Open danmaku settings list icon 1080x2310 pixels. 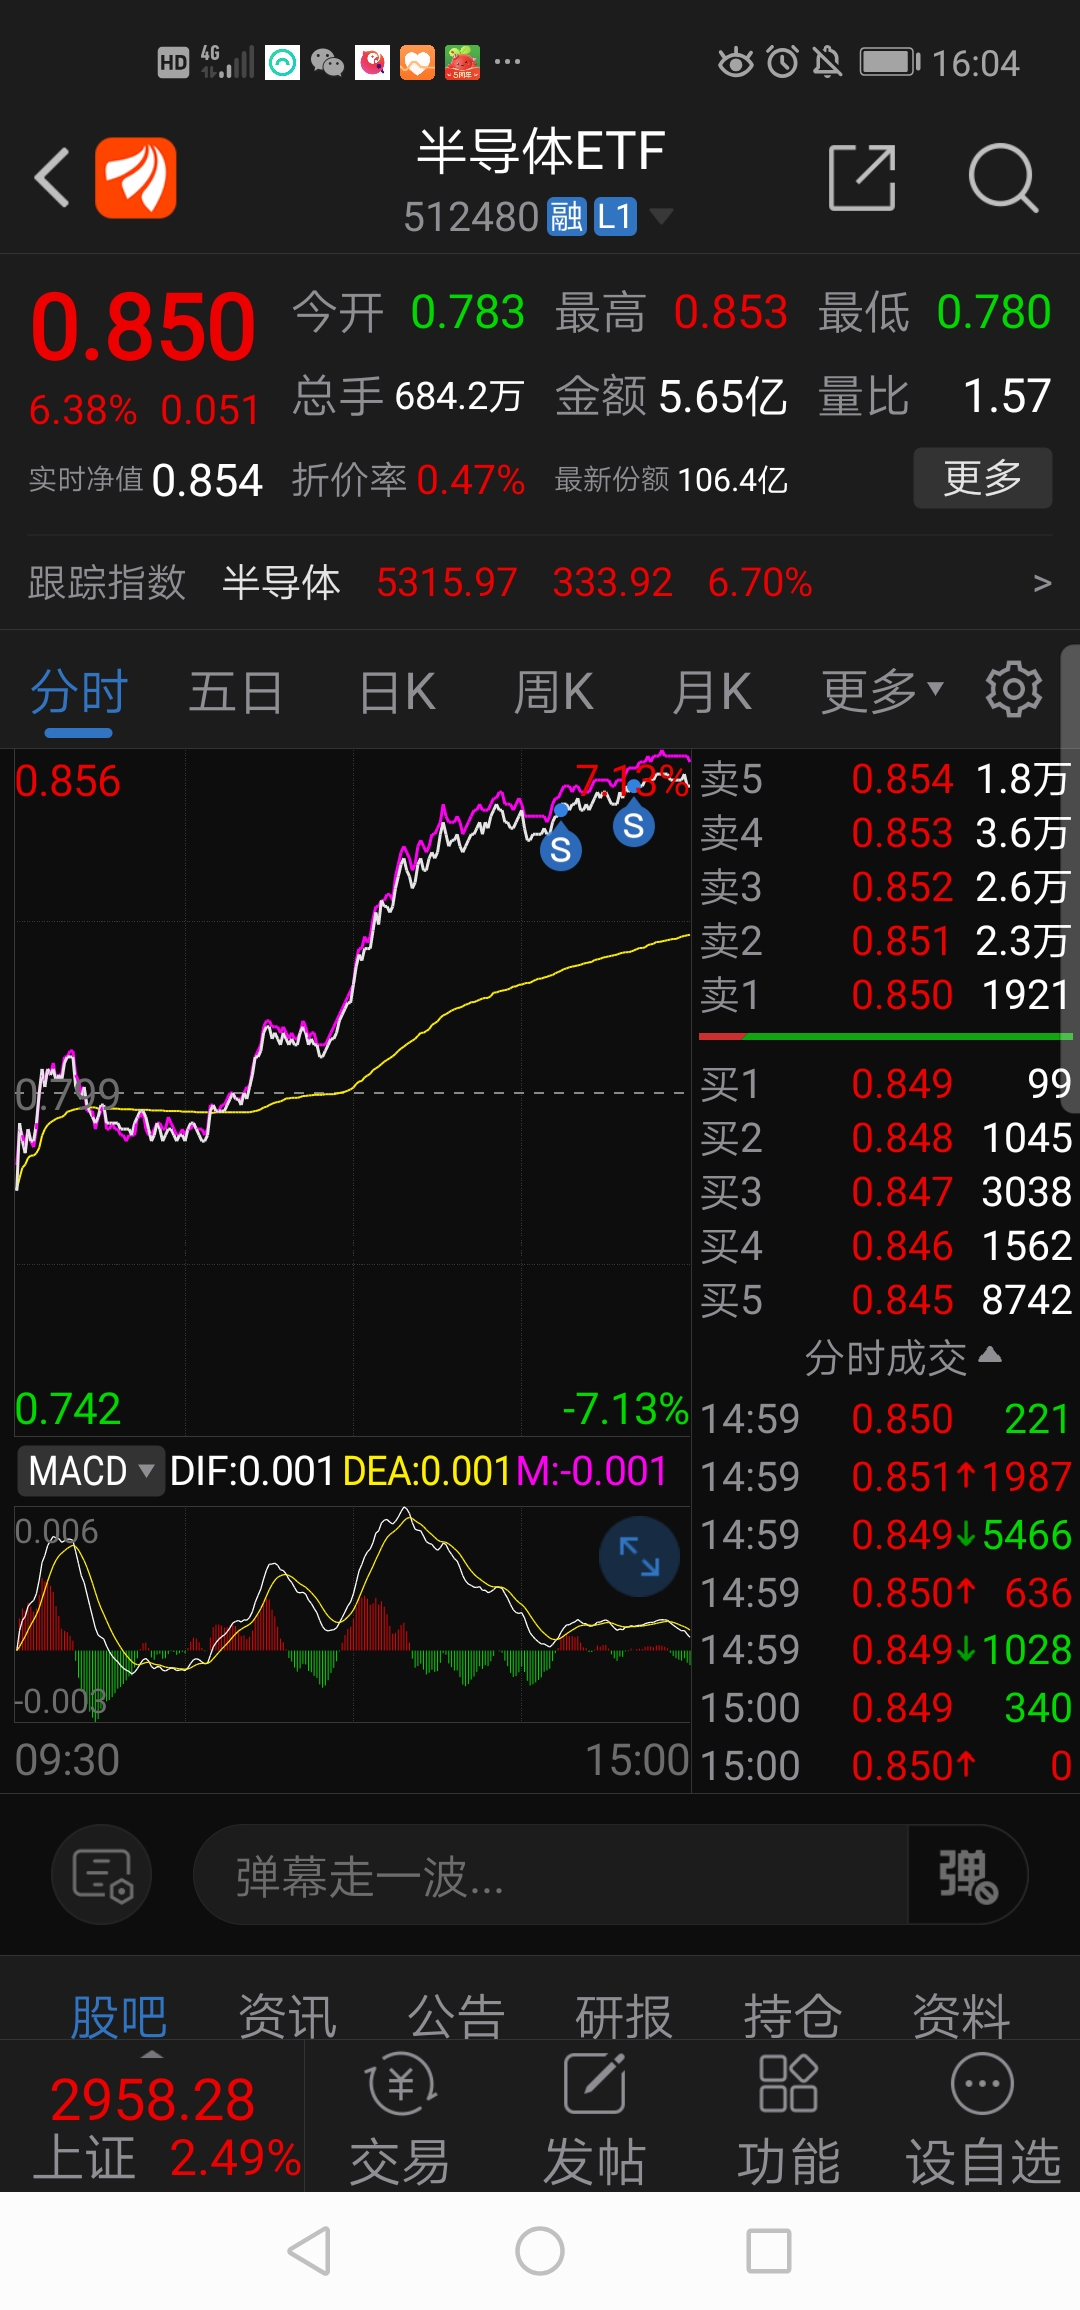tap(102, 1875)
